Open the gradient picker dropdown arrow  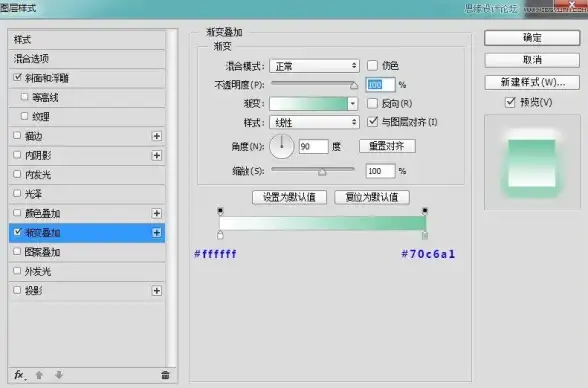[352, 103]
